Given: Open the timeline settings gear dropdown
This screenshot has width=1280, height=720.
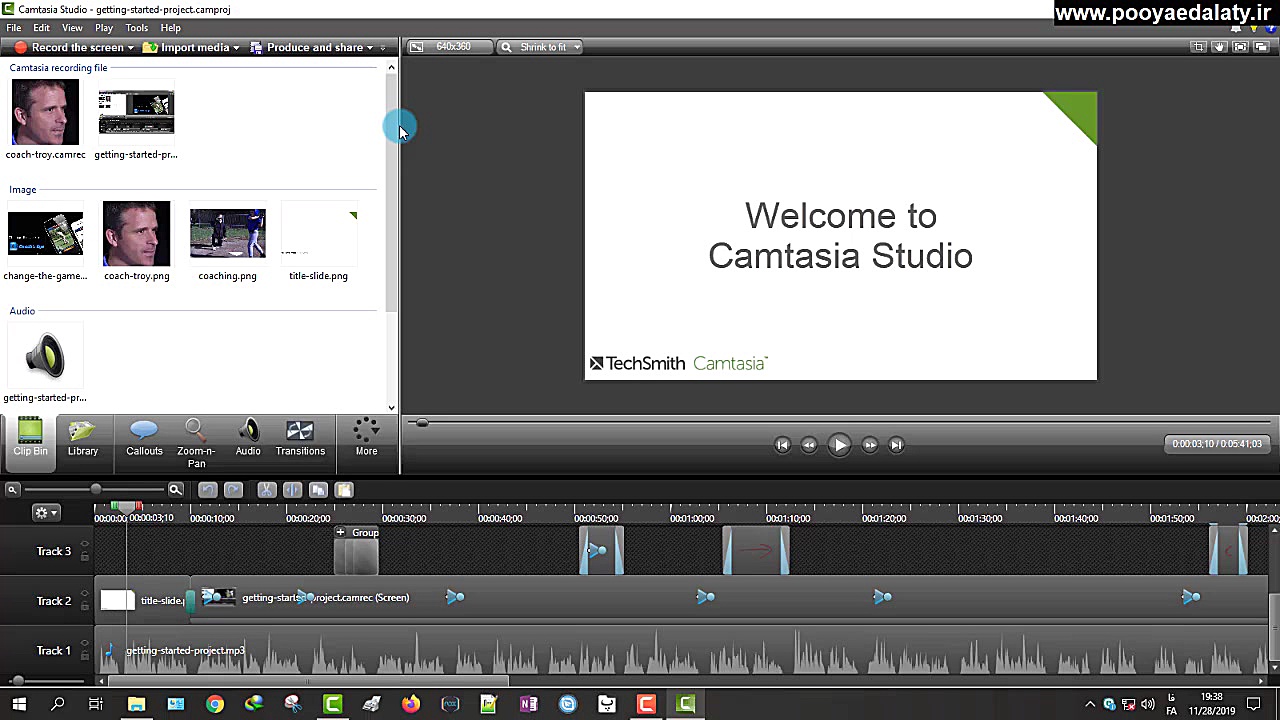Looking at the screenshot, I should (46, 512).
